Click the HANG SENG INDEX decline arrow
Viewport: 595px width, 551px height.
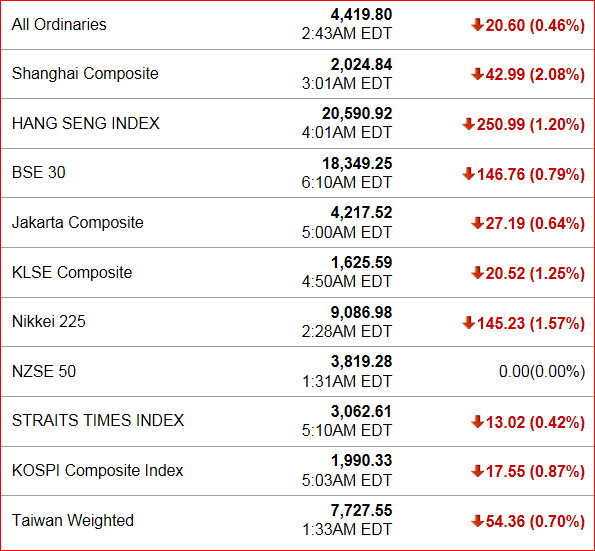pyautogui.click(x=469, y=124)
